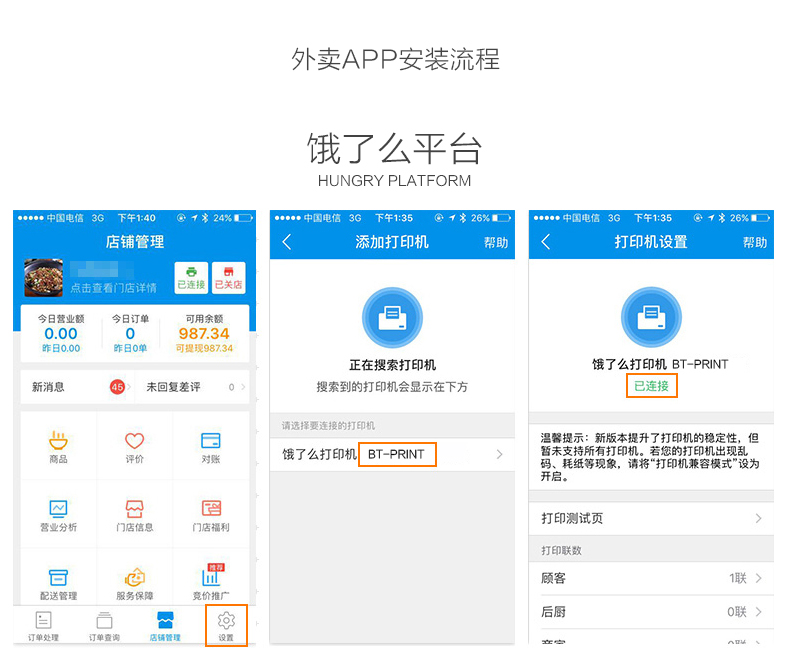
Task: Tap printer search icon on 添加打印机
Action: pos(392,317)
